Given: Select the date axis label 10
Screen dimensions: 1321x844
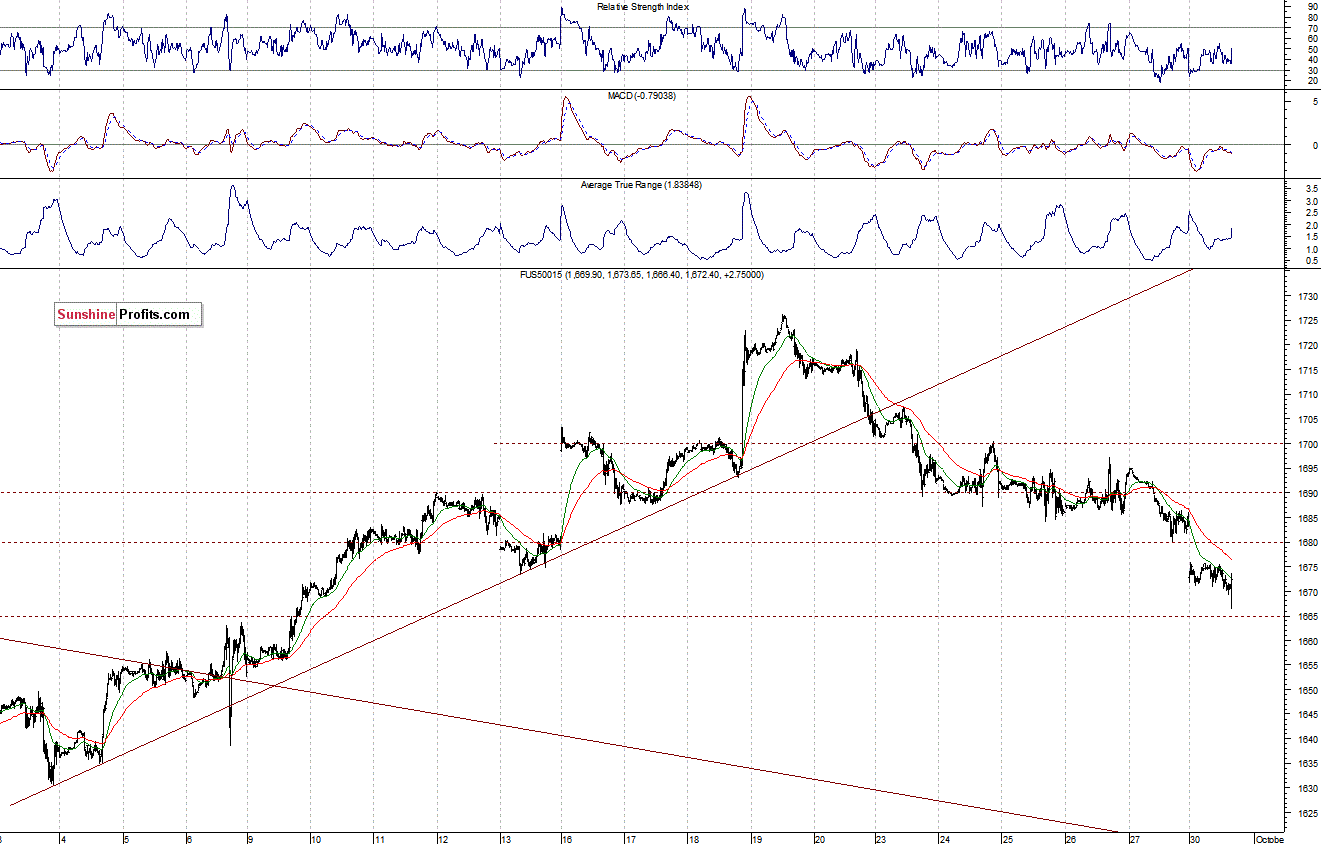Looking at the screenshot, I should (x=314, y=838).
